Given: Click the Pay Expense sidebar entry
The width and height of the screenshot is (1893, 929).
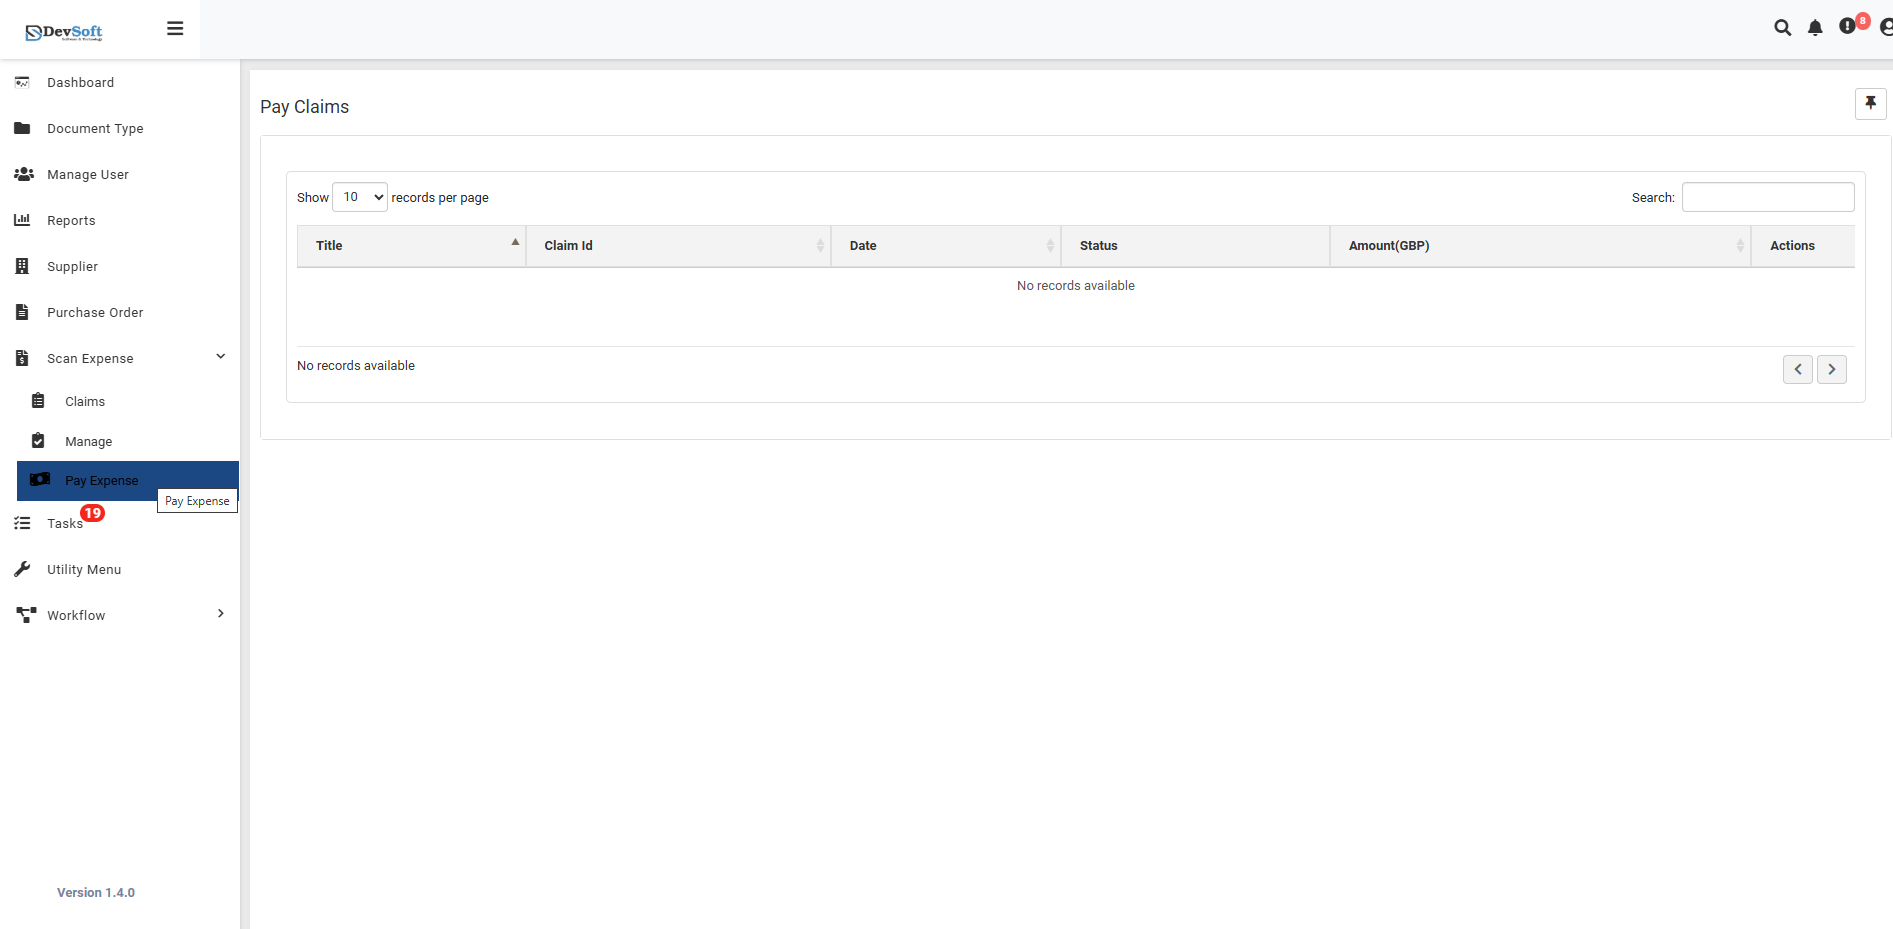Looking at the screenshot, I should tap(101, 480).
